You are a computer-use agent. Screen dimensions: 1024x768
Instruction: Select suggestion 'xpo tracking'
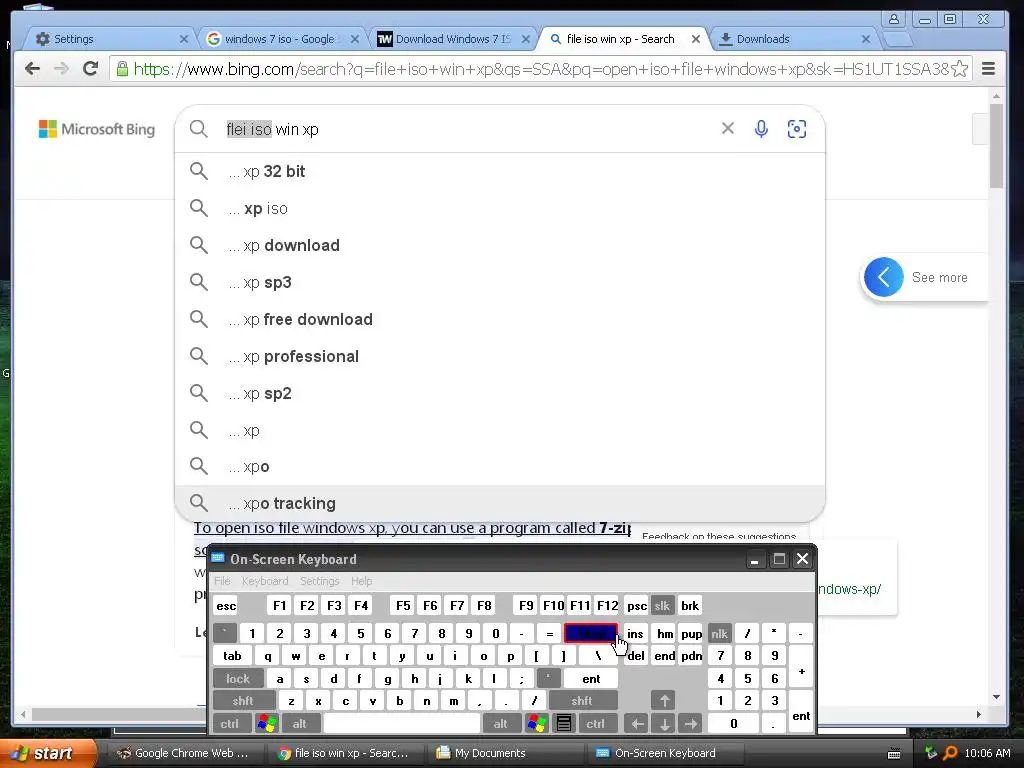pyautogui.click(x=500, y=504)
